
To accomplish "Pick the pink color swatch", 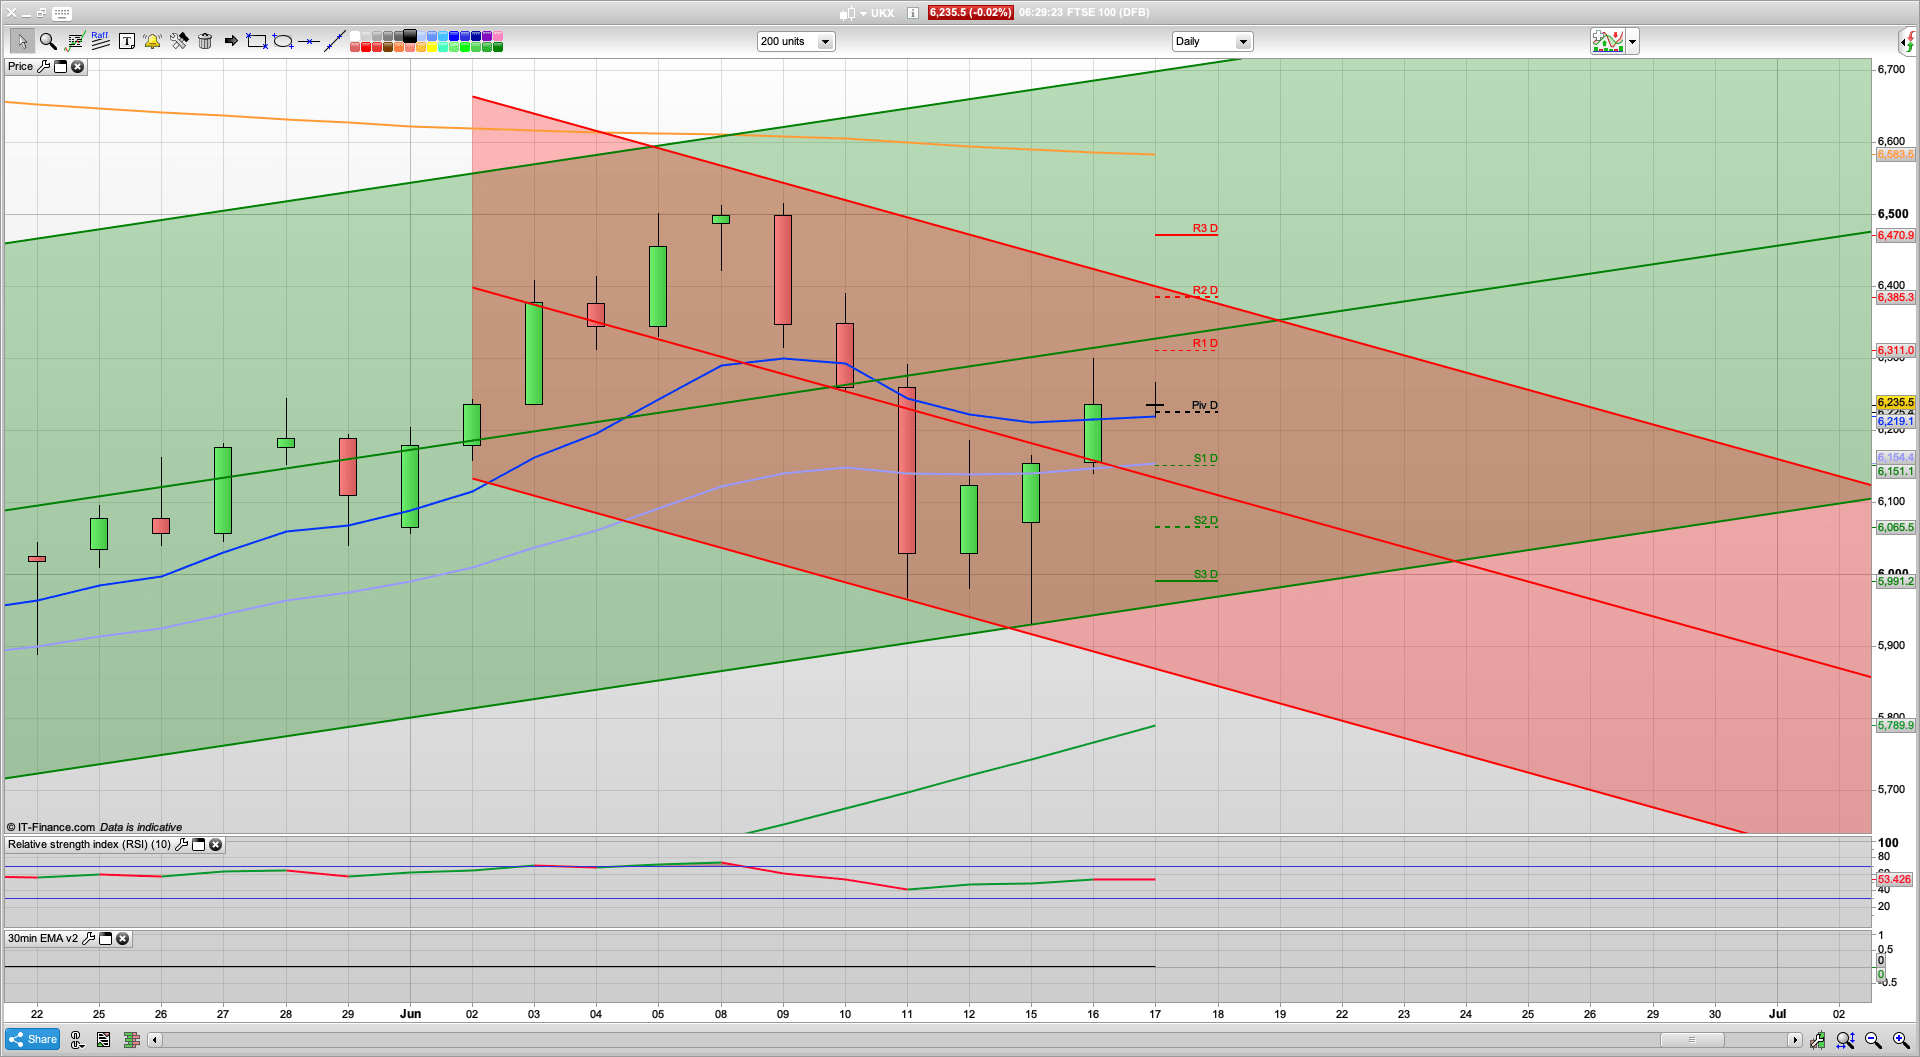I will pyautogui.click(x=498, y=36).
